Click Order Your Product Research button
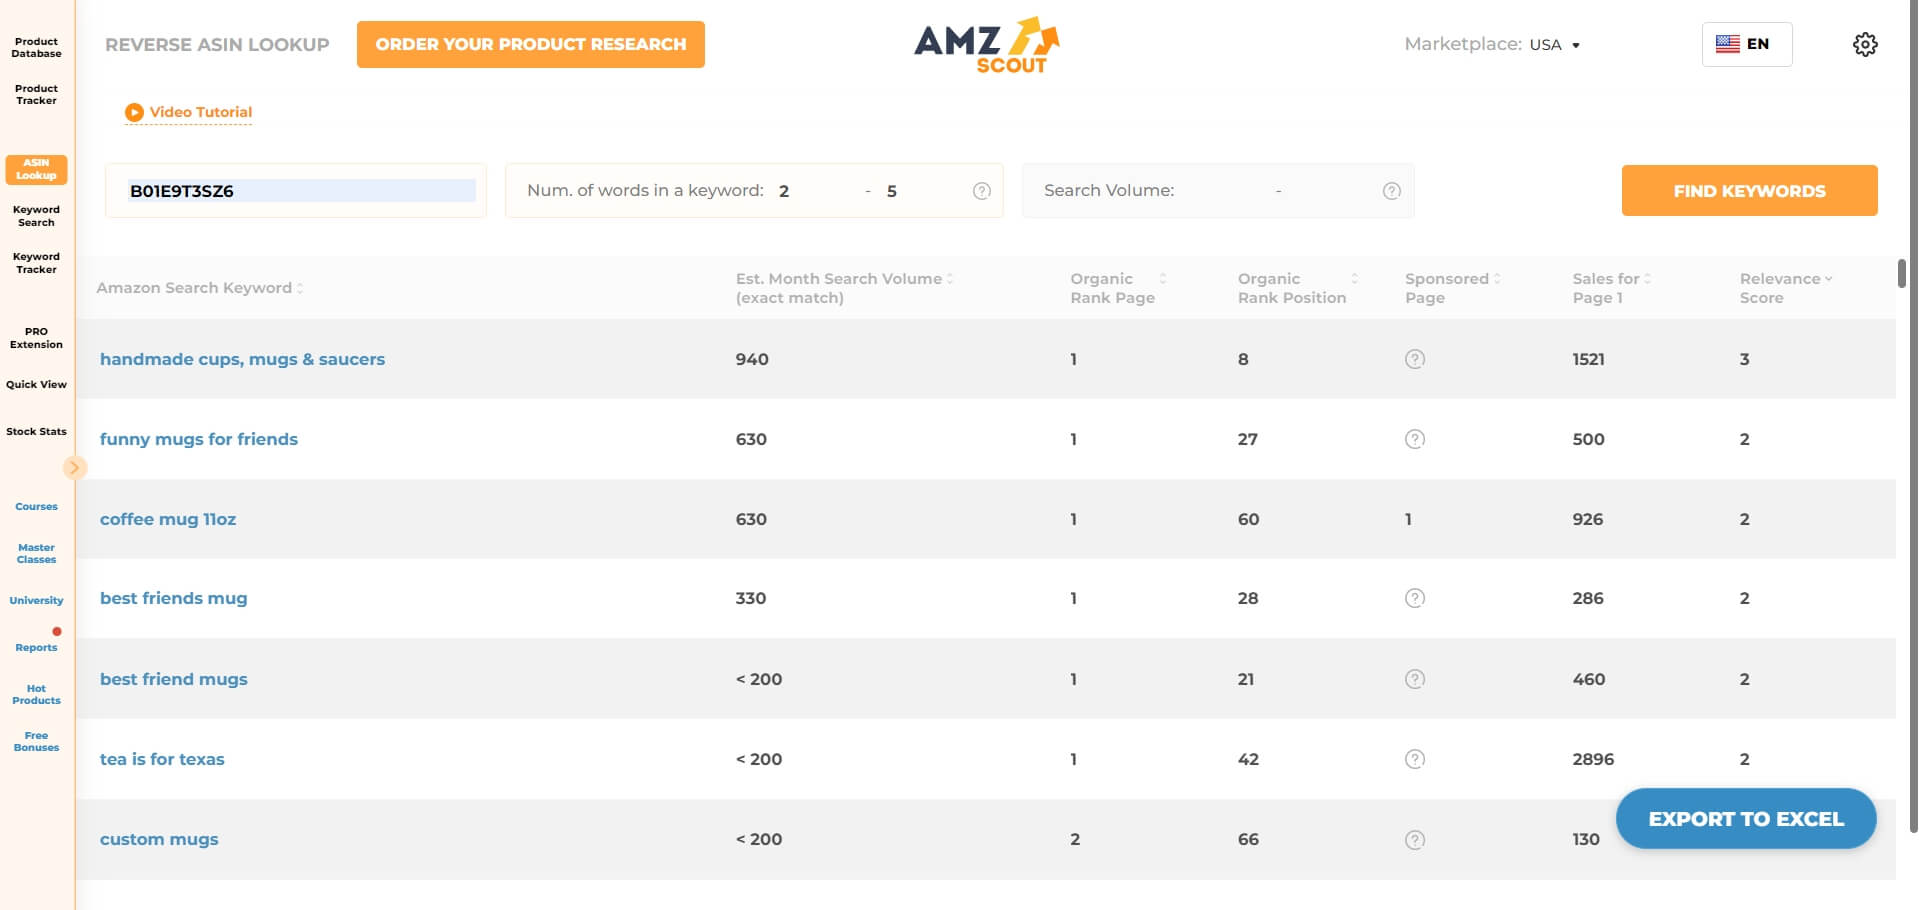The height and width of the screenshot is (910, 1919). coord(531,44)
